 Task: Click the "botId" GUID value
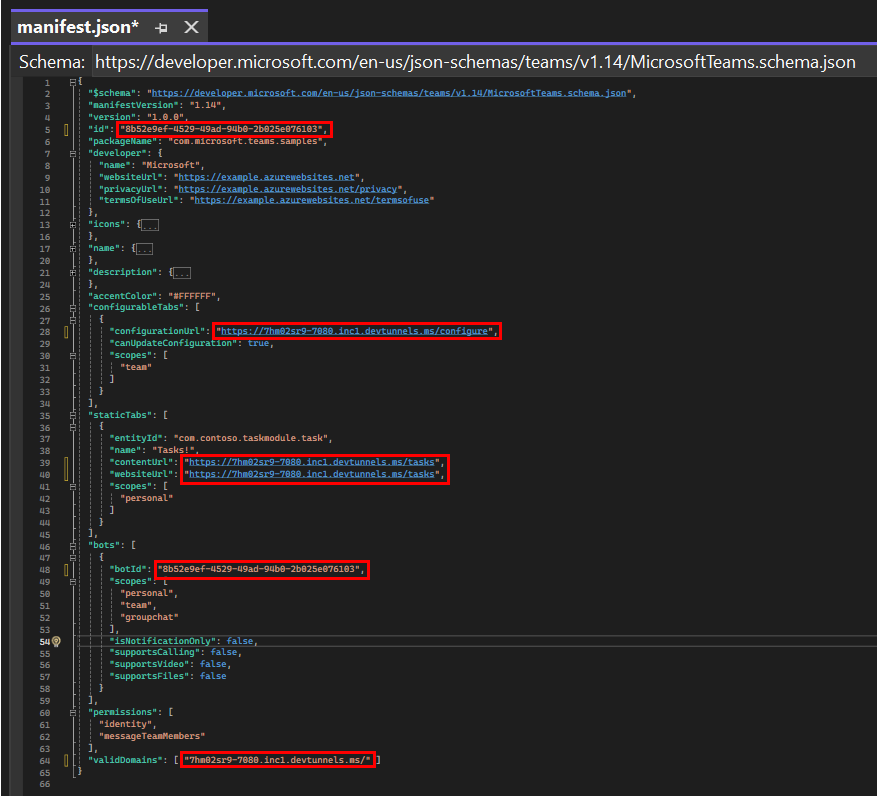[x=258, y=569]
